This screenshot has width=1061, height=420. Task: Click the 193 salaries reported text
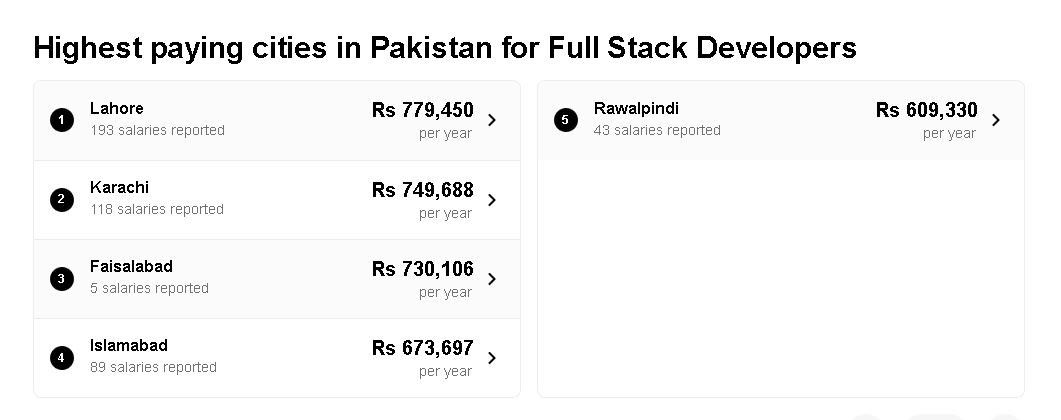[x=157, y=130]
